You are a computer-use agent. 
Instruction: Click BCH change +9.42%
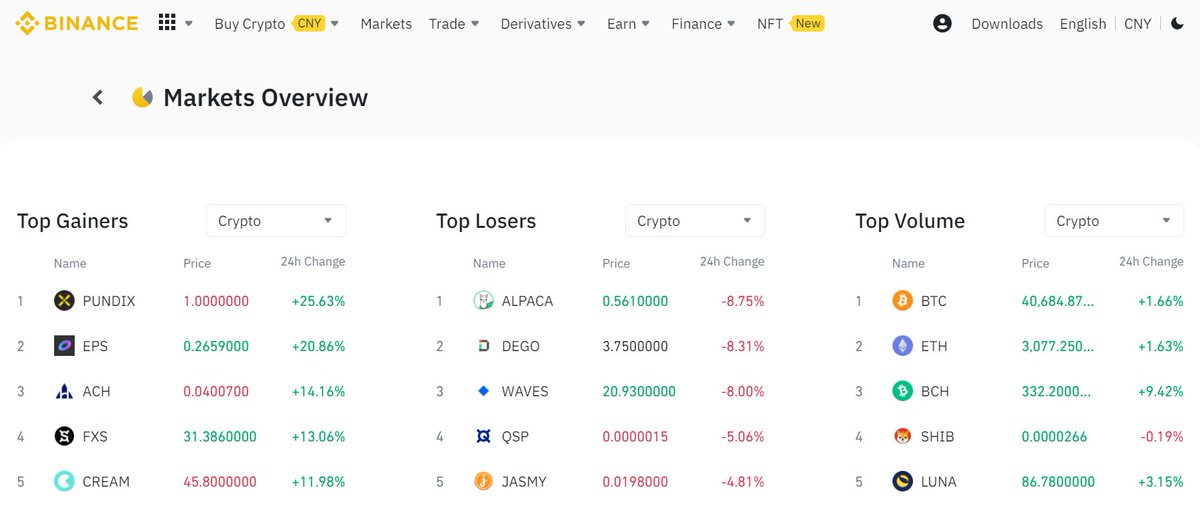(x=1160, y=391)
